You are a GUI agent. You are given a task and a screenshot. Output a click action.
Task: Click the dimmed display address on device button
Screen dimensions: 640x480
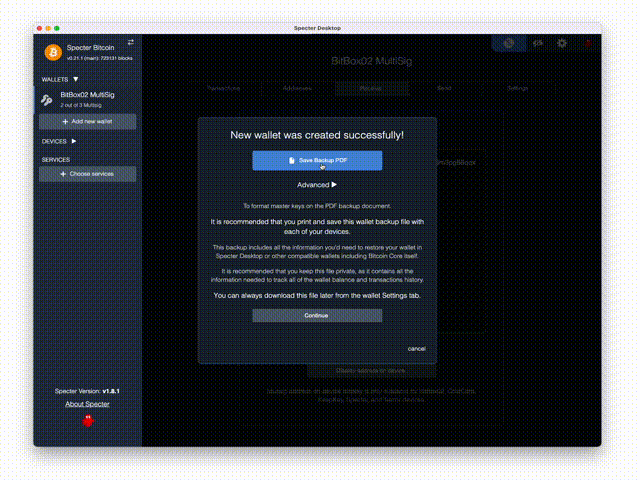pos(371,371)
